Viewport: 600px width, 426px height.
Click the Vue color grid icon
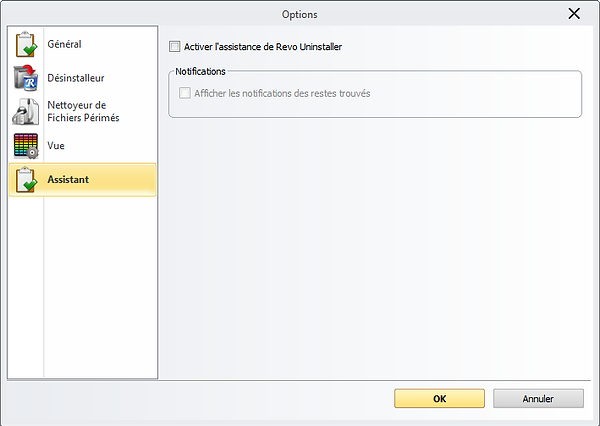pyautogui.click(x=26, y=146)
